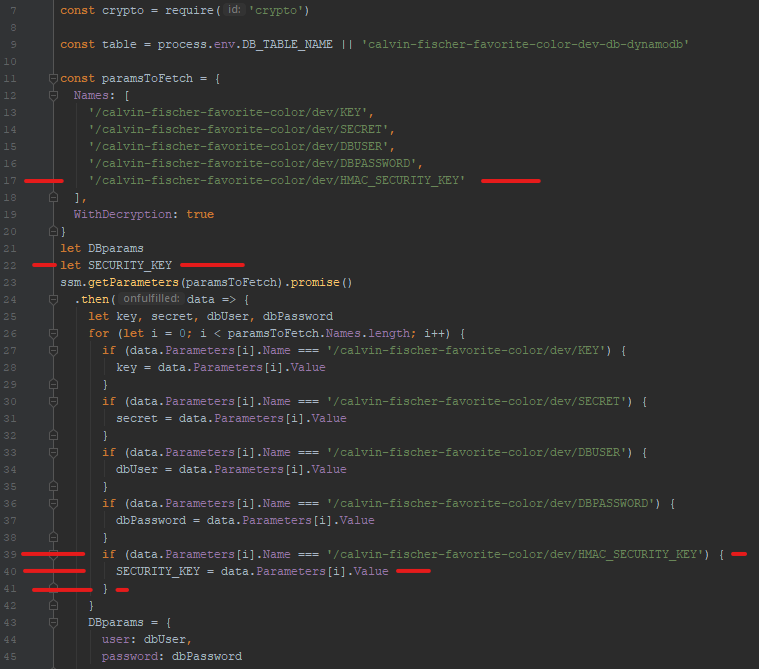Click 'DBparams' assignment on line 43
Viewport: 759px width, 669px height.
[x=116, y=623]
